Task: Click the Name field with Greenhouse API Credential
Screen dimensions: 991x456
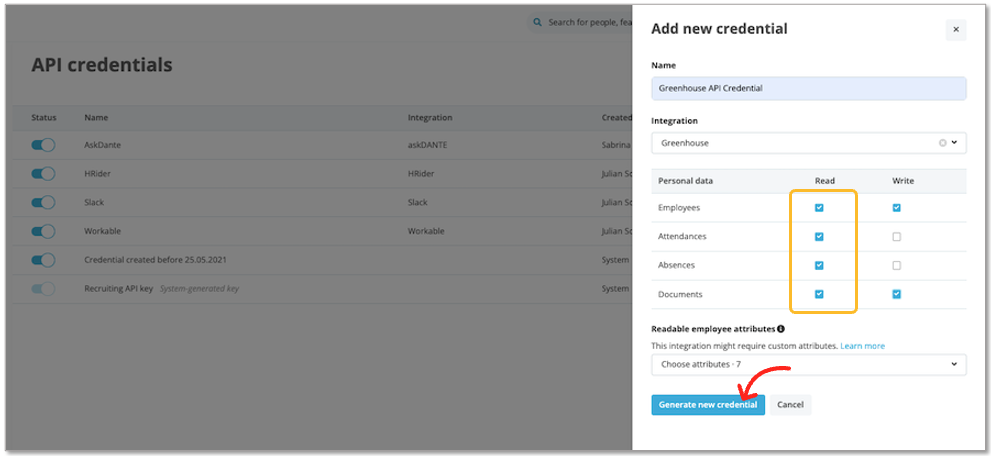Action: pos(808,88)
